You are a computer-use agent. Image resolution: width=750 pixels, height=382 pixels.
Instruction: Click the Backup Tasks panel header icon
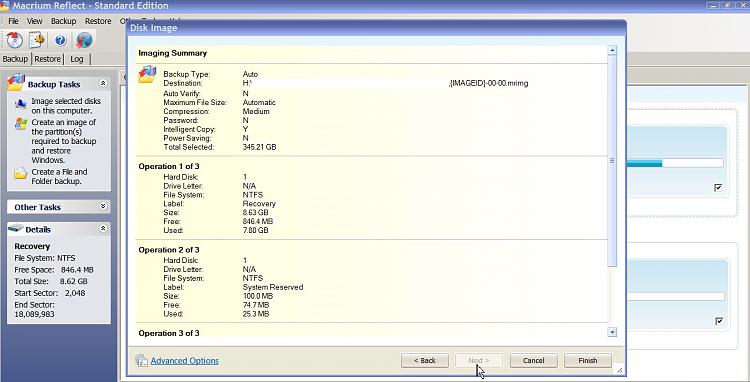[x=16, y=82]
